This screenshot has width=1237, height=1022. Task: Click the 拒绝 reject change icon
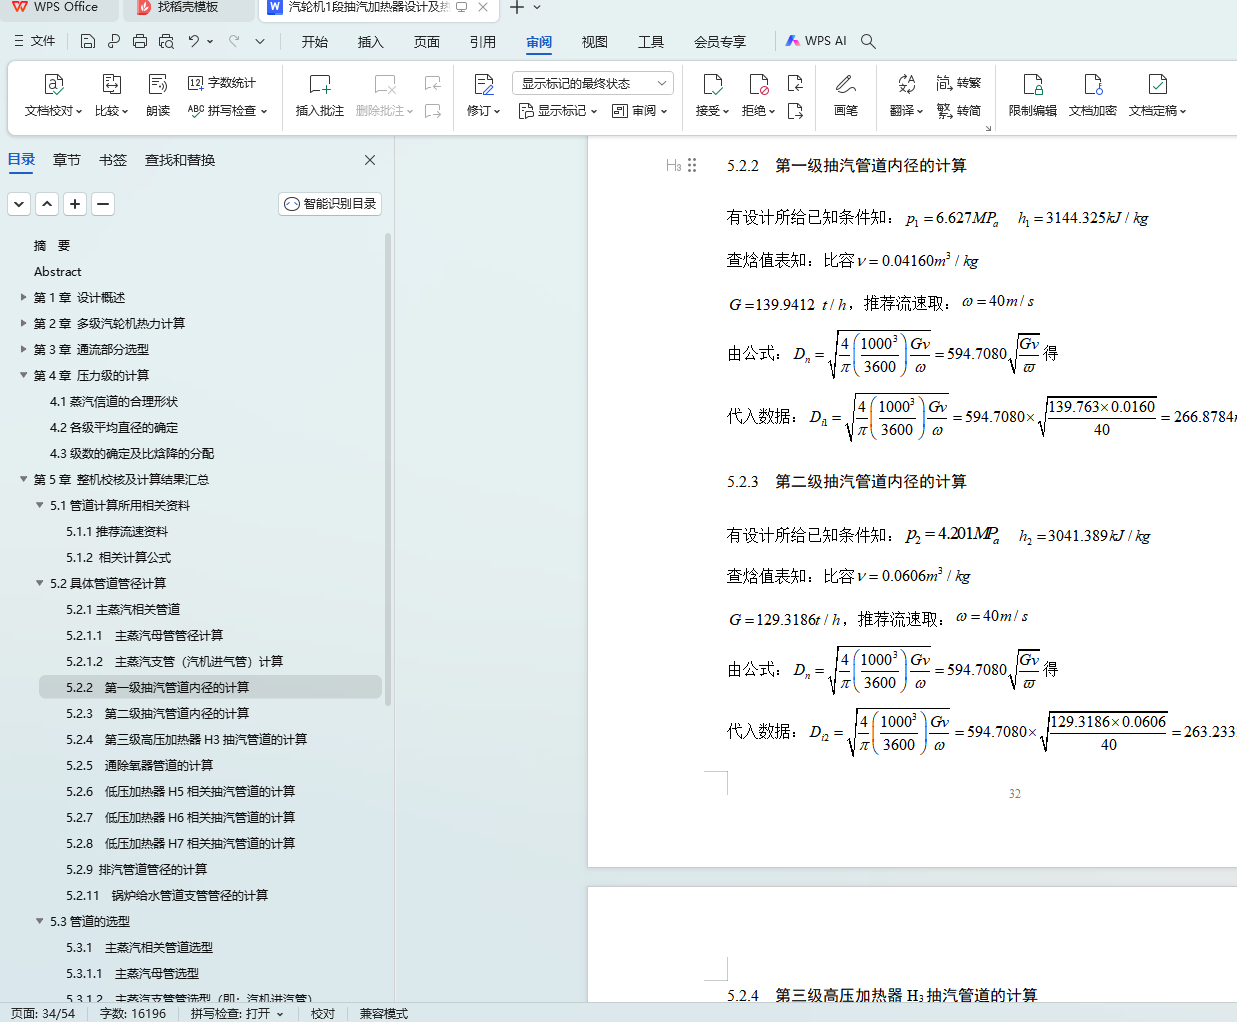coord(759,85)
